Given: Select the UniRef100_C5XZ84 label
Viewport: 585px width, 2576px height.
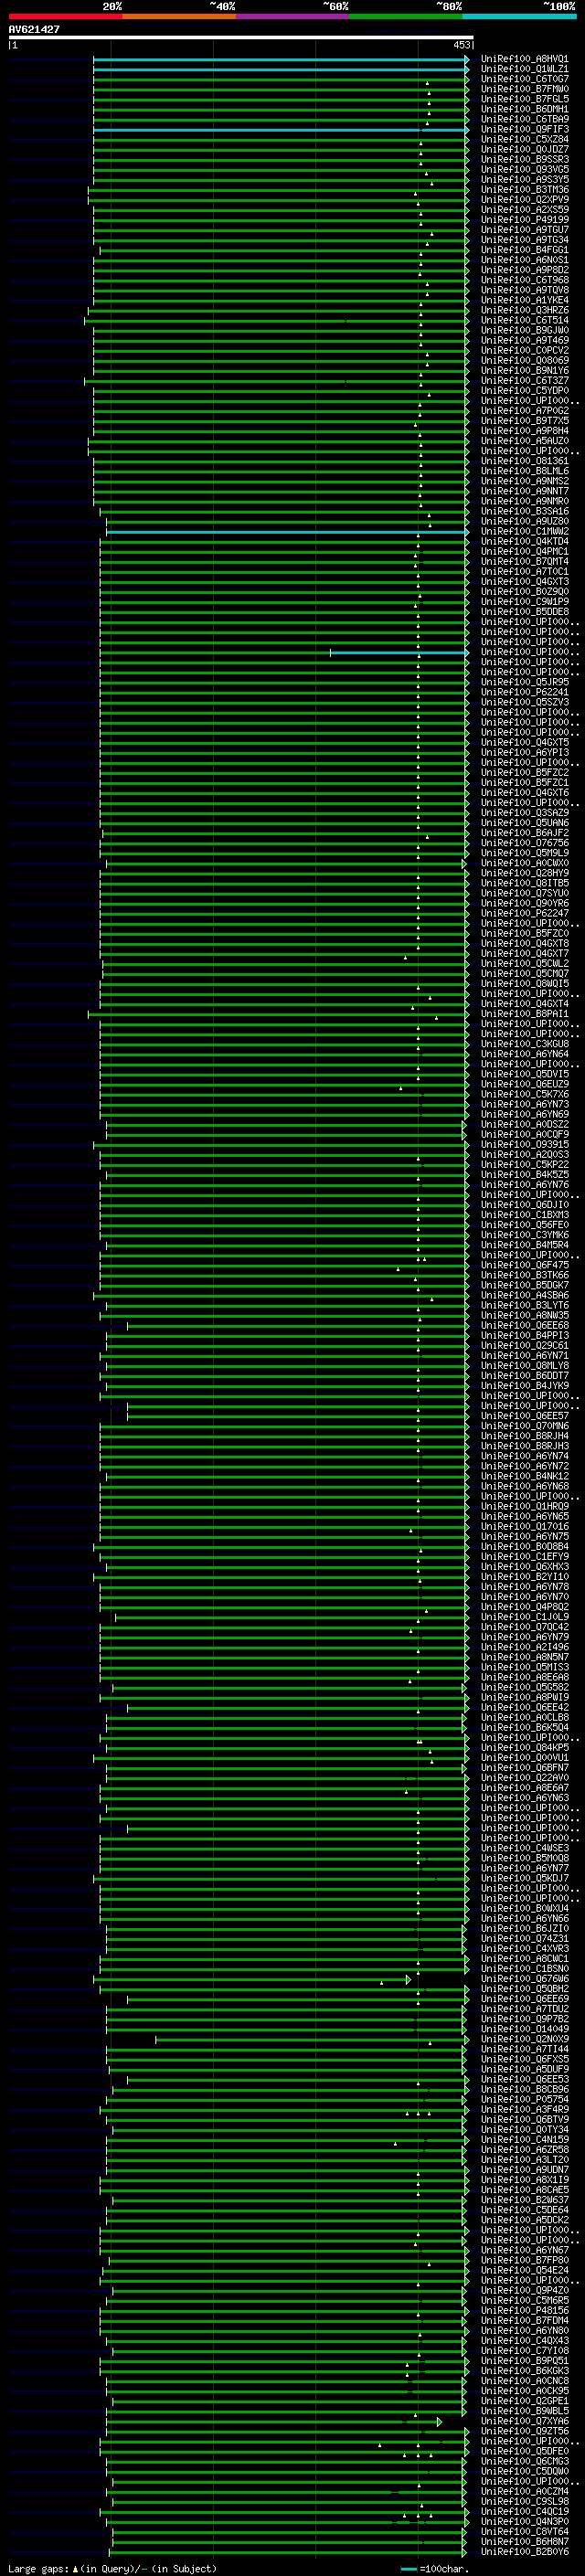Looking at the screenshot, I should coord(524,139).
